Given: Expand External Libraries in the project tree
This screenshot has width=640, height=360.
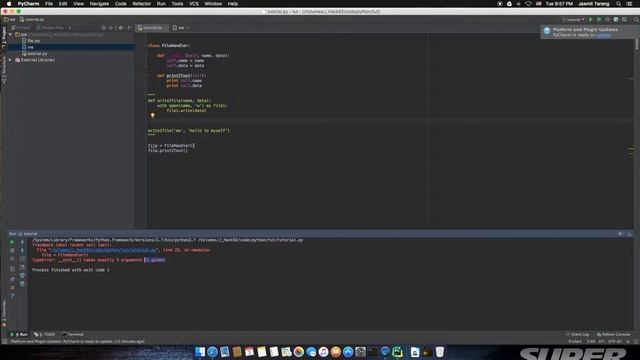Looking at the screenshot, I should point(10,60).
